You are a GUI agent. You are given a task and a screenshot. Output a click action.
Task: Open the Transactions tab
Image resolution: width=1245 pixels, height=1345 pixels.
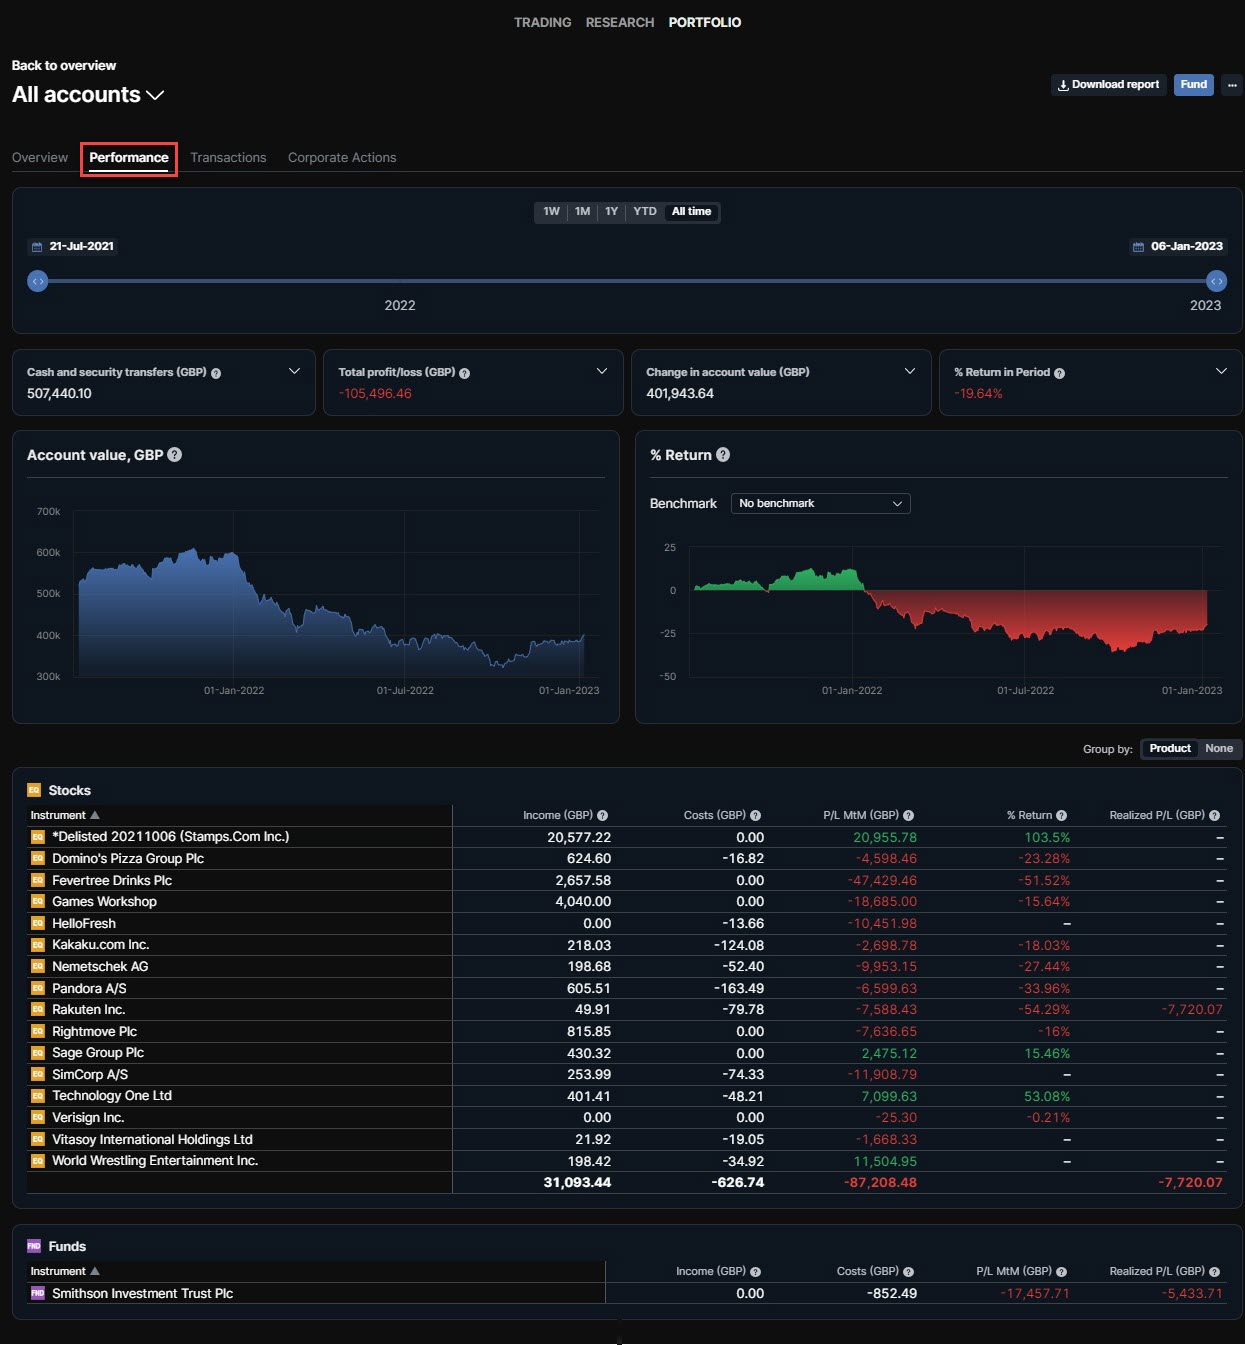click(x=228, y=158)
